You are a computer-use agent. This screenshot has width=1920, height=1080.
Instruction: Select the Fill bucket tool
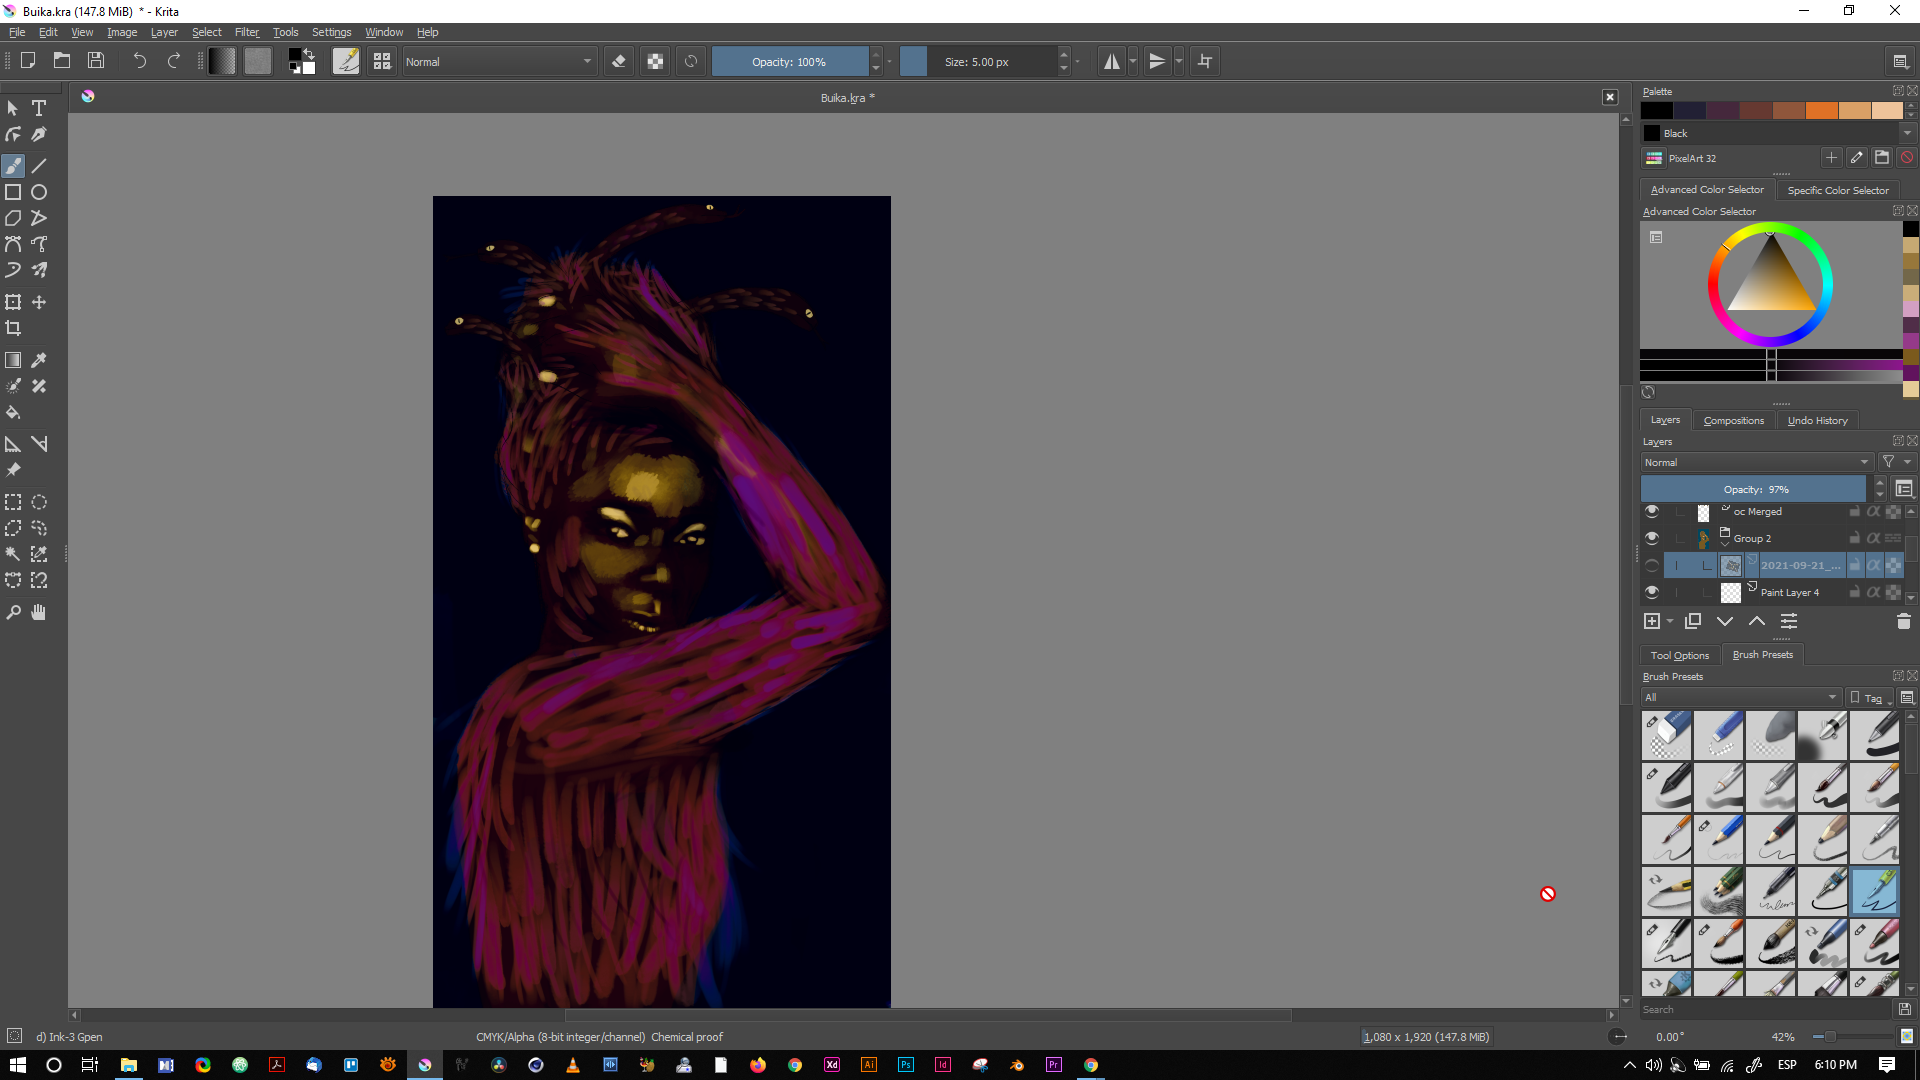coord(13,412)
